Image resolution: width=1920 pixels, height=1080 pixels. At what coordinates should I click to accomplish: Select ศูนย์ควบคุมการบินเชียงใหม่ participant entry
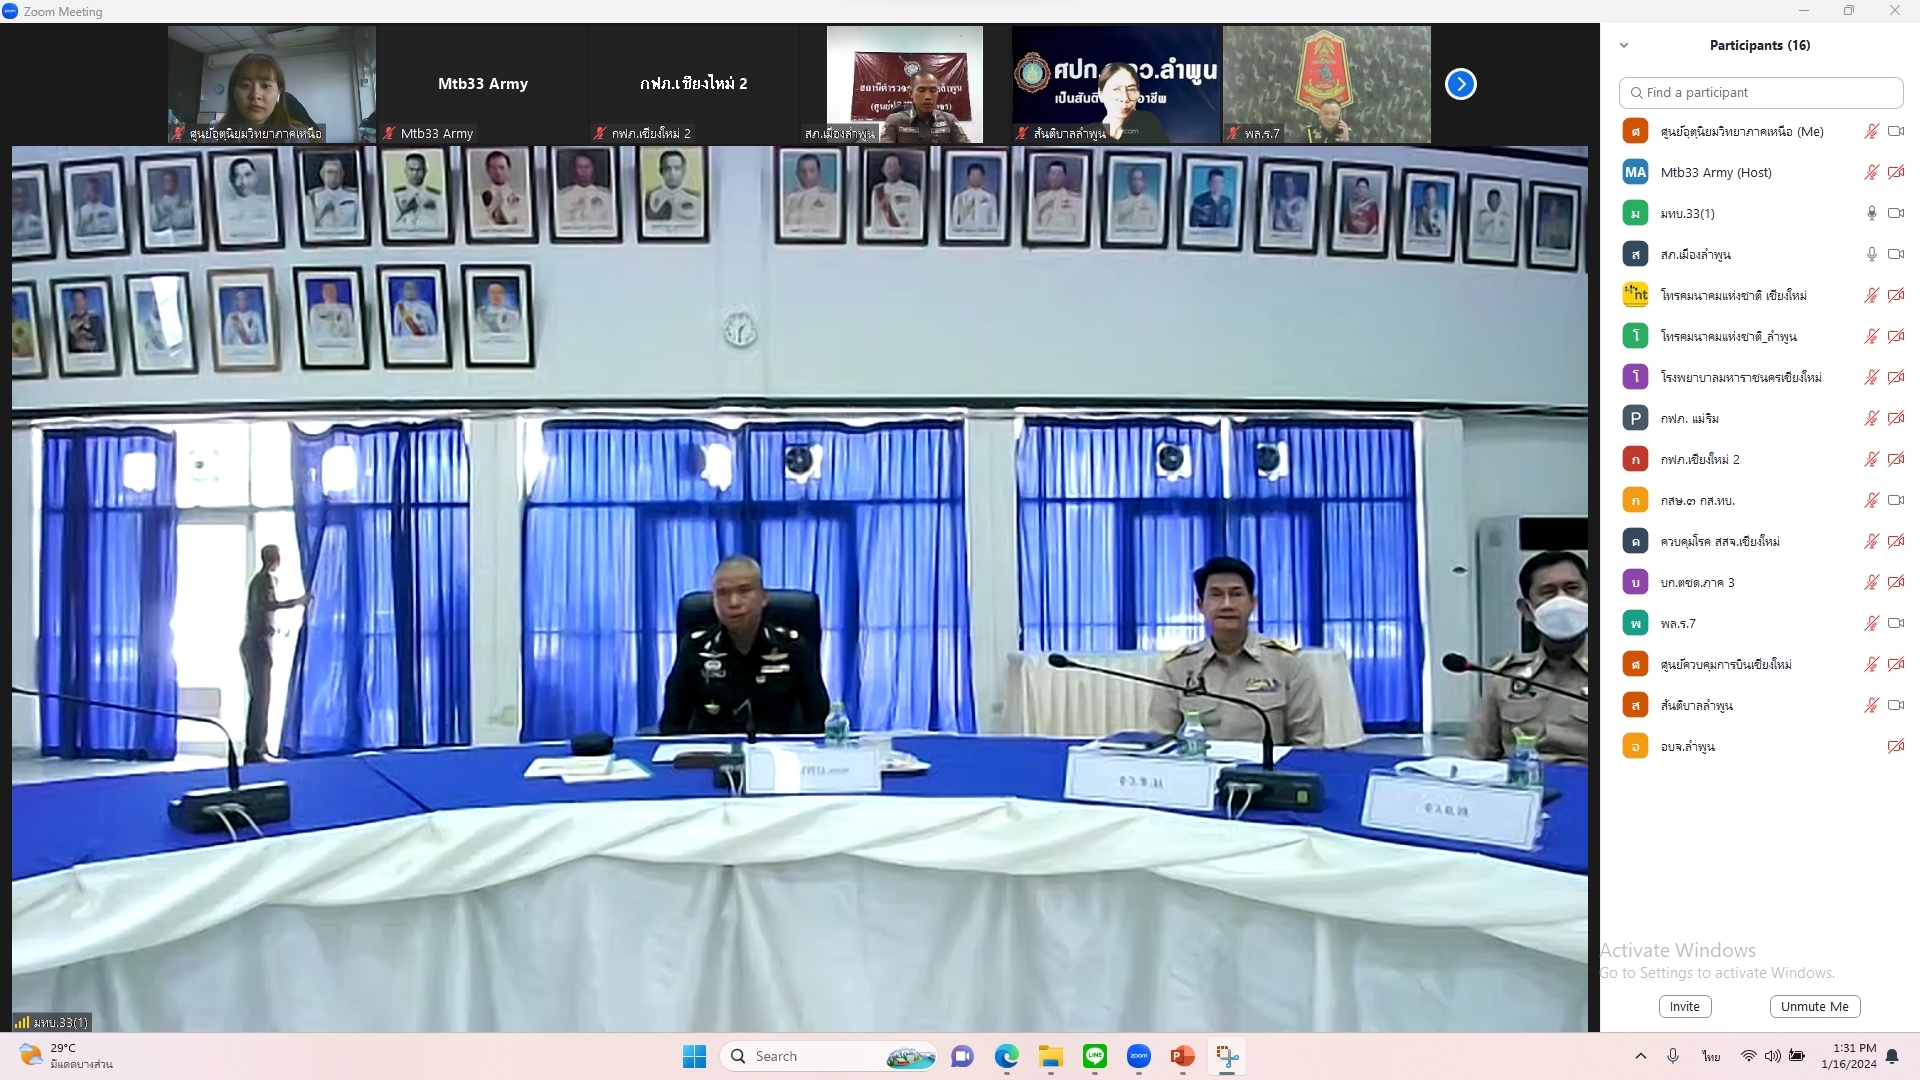tap(1726, 664)
